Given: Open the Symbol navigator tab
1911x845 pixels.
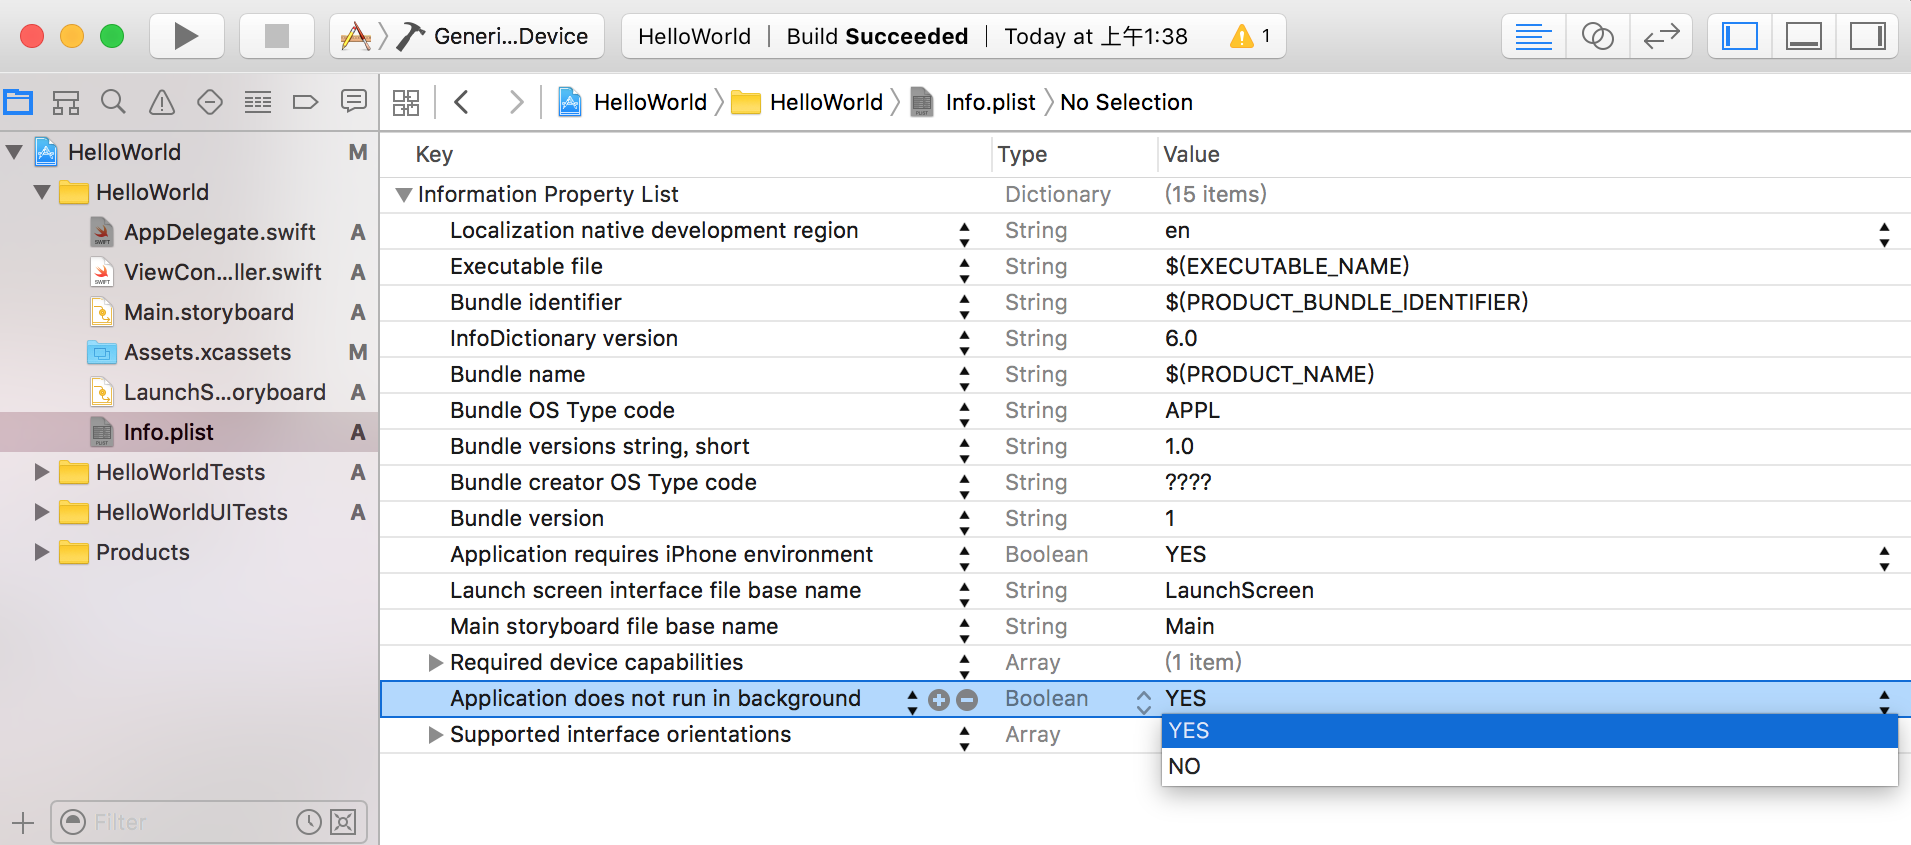Looking at the screenshot, I should (66, 102).
